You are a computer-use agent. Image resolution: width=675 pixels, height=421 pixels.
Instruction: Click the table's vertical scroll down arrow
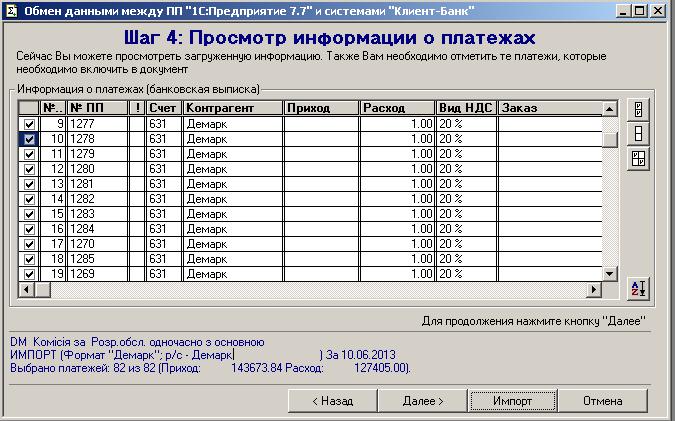tap(609, 274)
